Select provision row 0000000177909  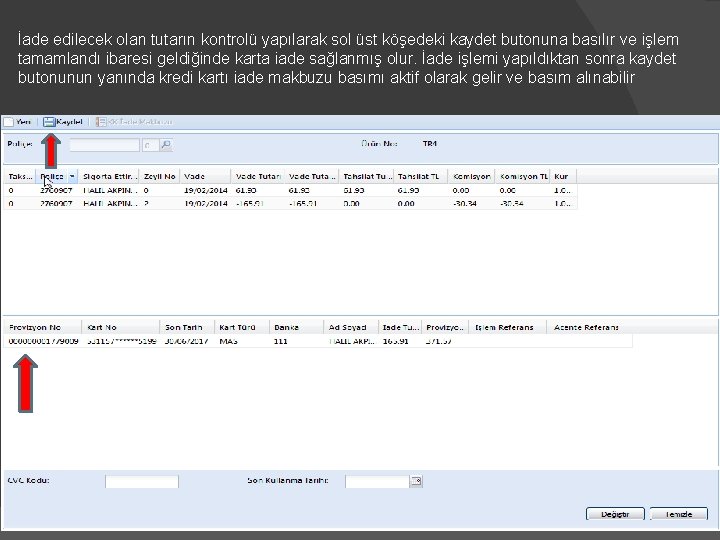click(x=318, y=341)
